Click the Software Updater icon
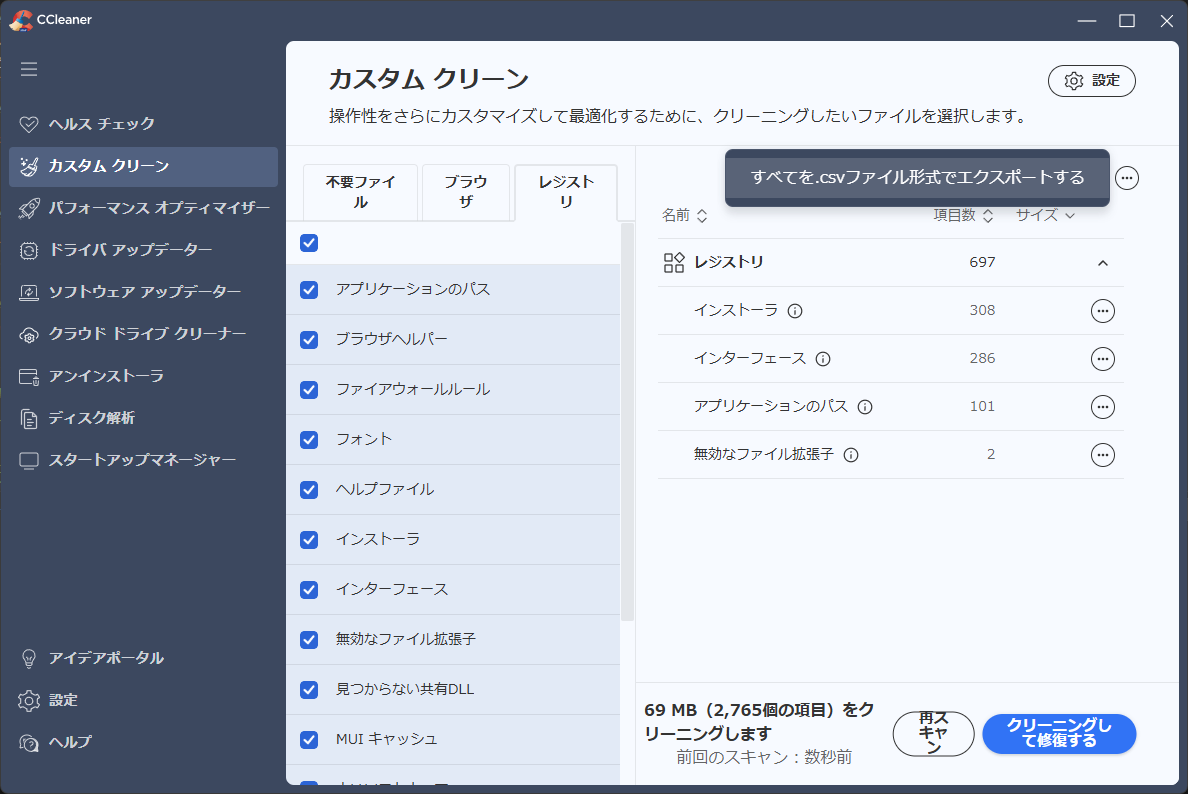1188x794 pixels. [29, 292]
